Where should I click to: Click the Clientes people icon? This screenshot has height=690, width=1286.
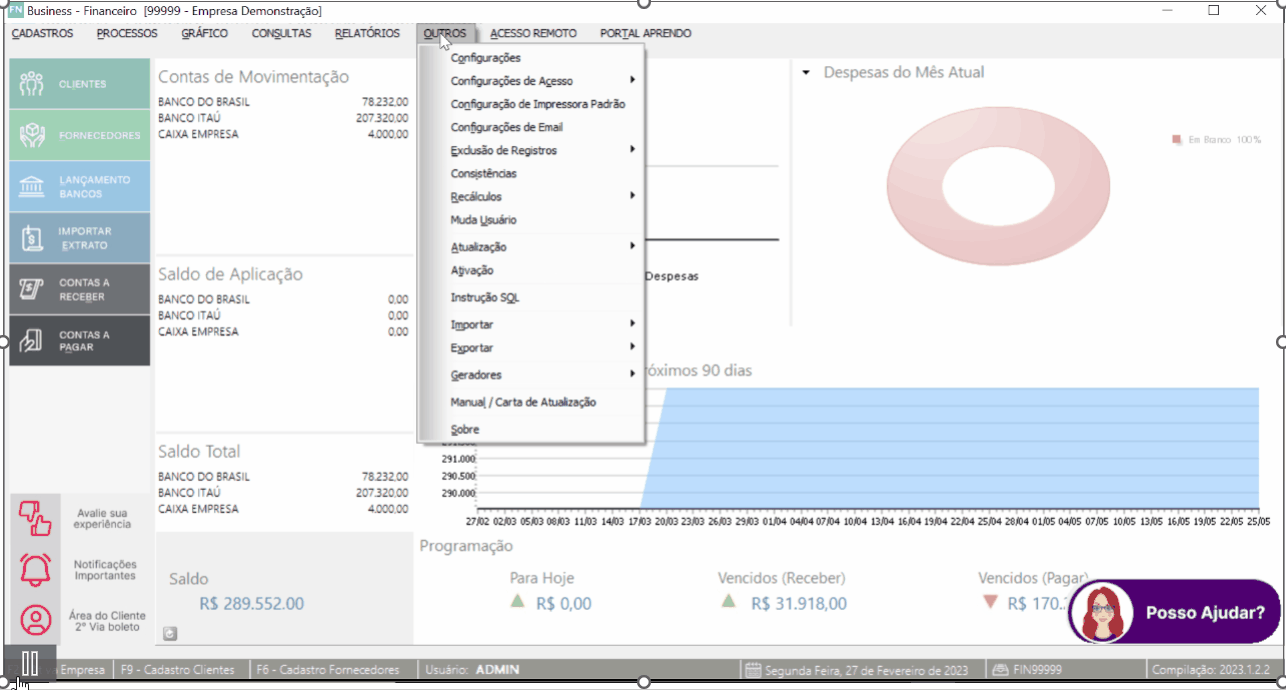tap(32, 84)
